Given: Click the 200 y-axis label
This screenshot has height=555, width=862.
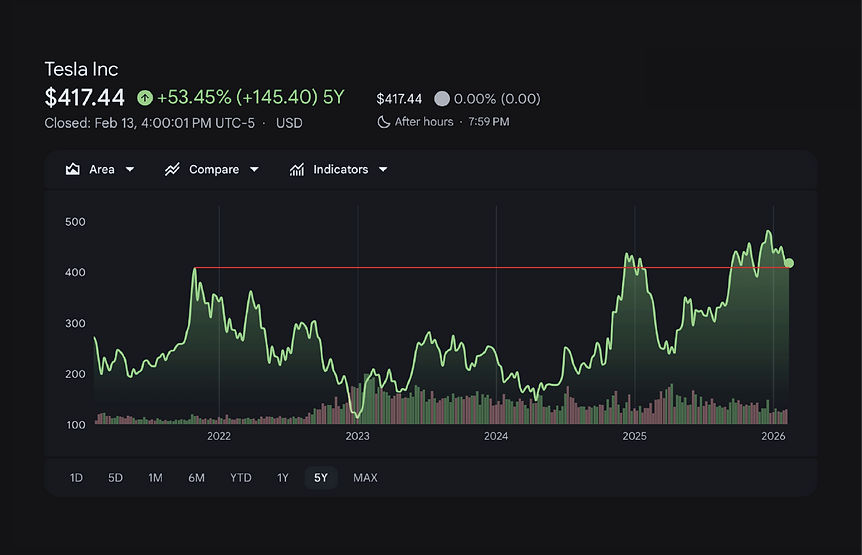Looking at the screenshot, I should point(75,374).
